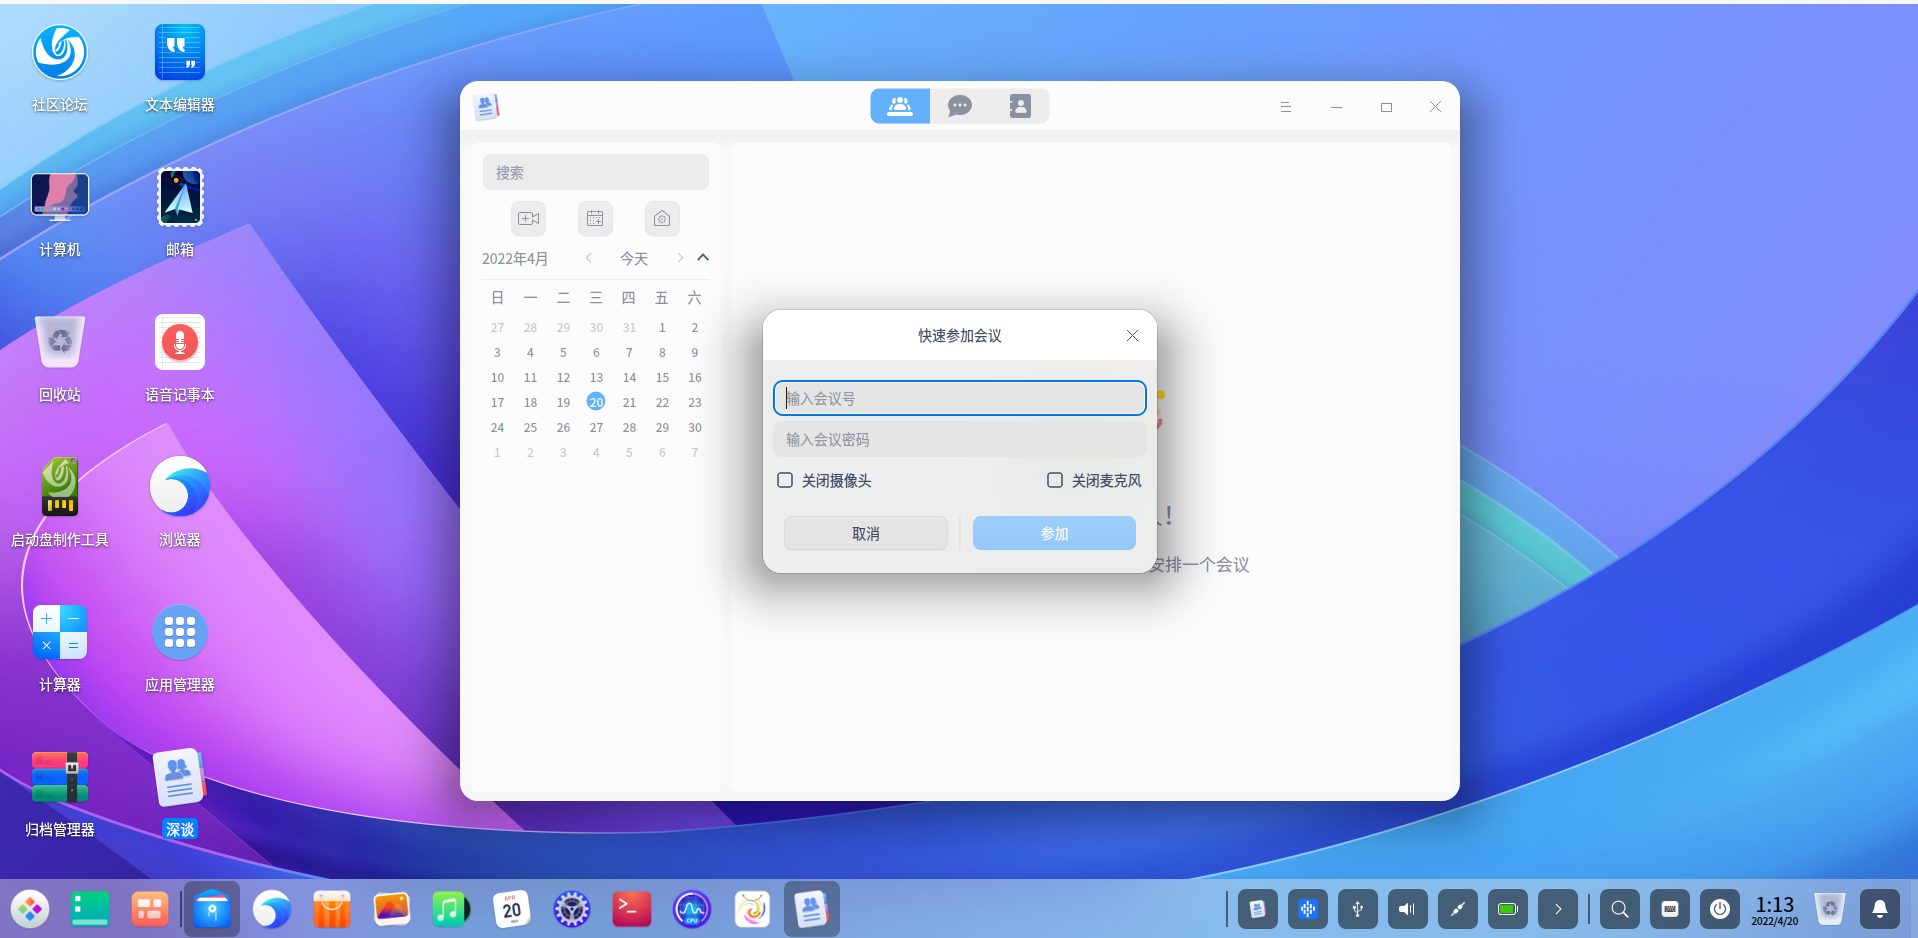Screen dimensions: 1918x938
Task: Switch to the chat bubble view
Action: [x=959, y=106]
